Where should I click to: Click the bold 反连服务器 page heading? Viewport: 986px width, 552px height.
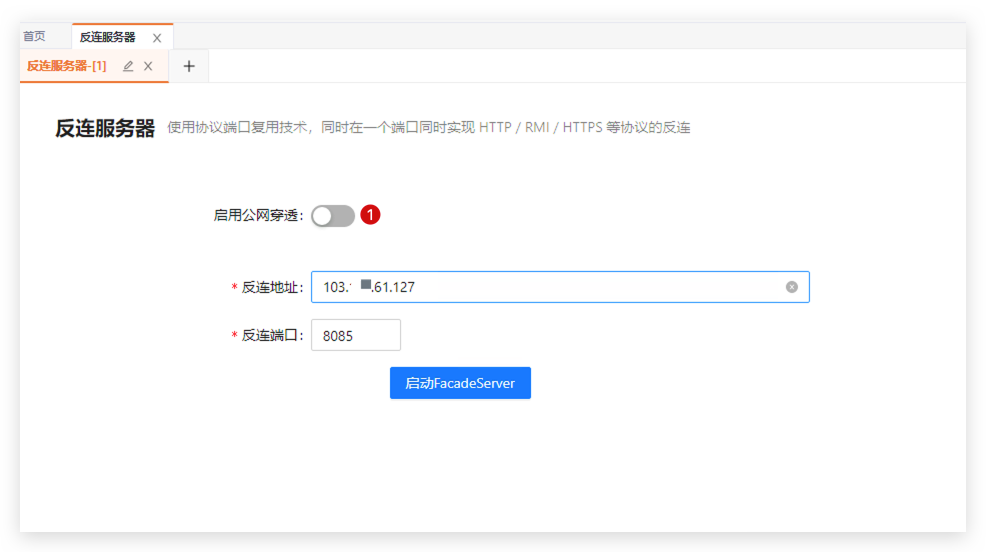pyautogui.click(x=105, y=128)
